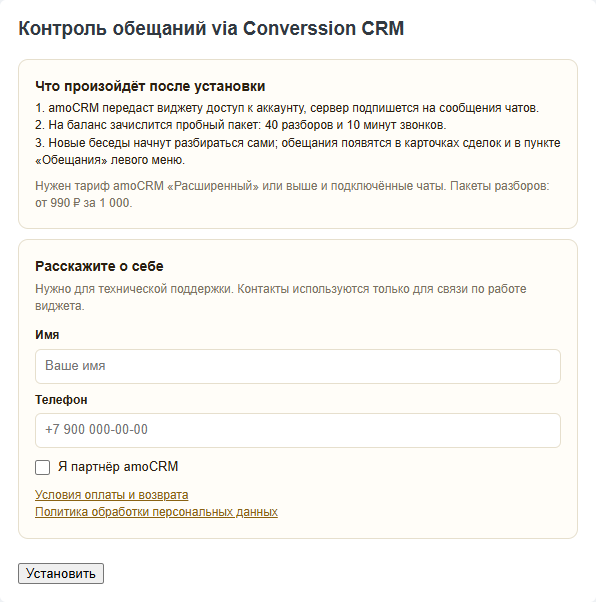Focus the phone field showing +7 900 000-00-00
The height and width of the screenshot is (602, 596).
[x=298, y=430]
